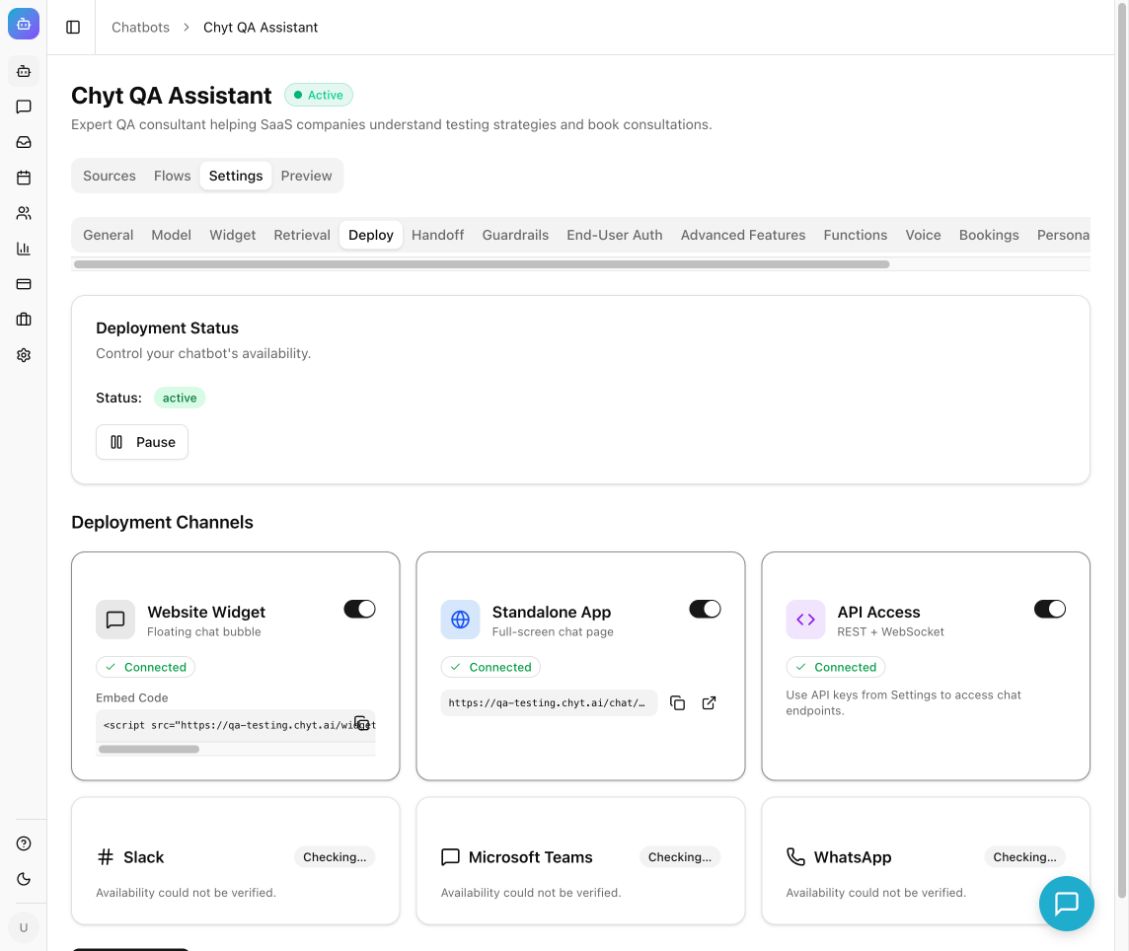Switch to the Sources tab
1129x951 pixels.
109,176
